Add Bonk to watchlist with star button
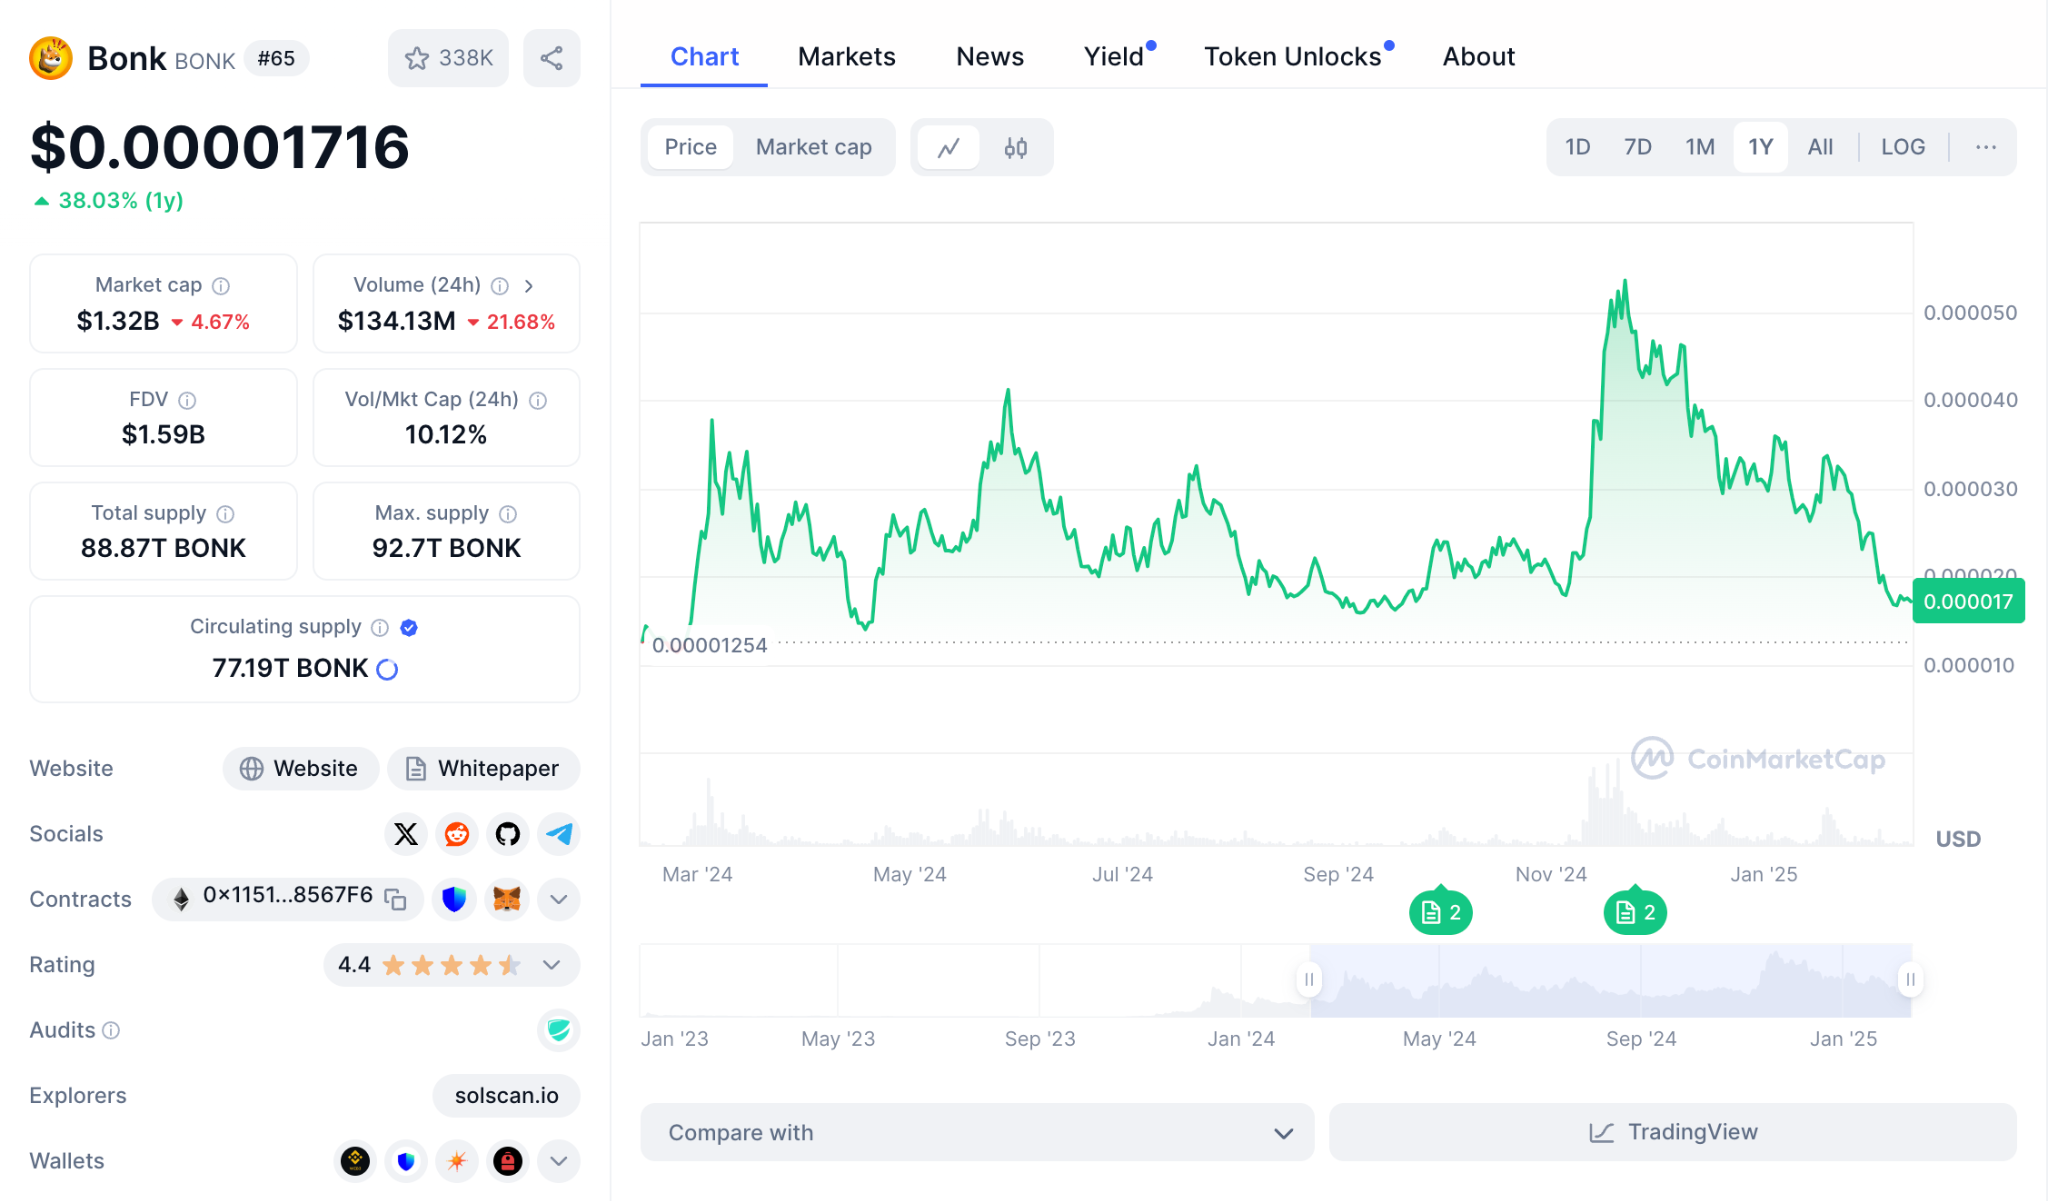This screenshot has height=1201, width=2048. [448, 58]
